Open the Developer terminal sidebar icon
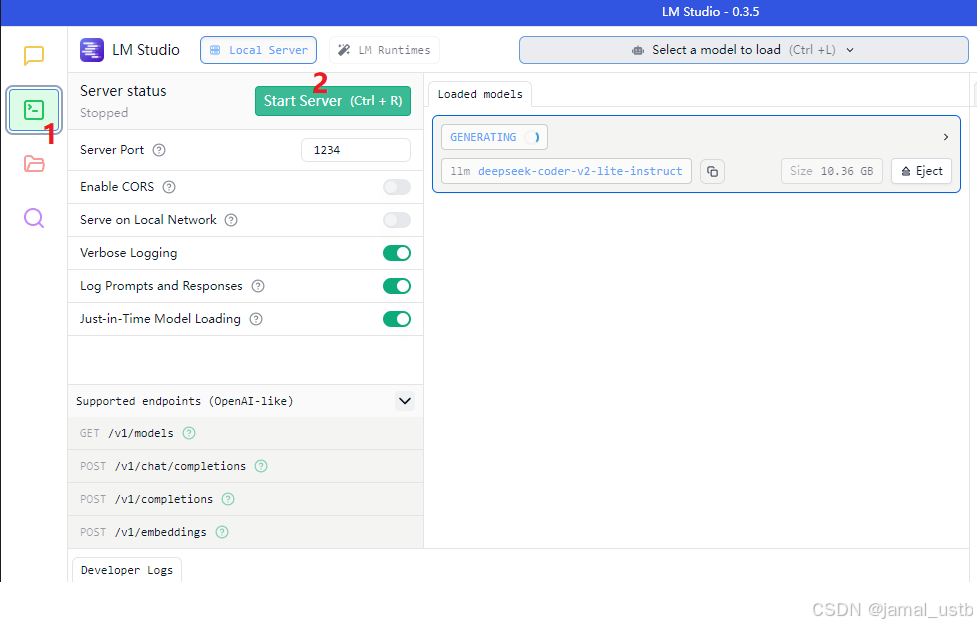Image resolution: width=977 pixels, height=627 pixels. pyautogui.click(x=34, y=110)
